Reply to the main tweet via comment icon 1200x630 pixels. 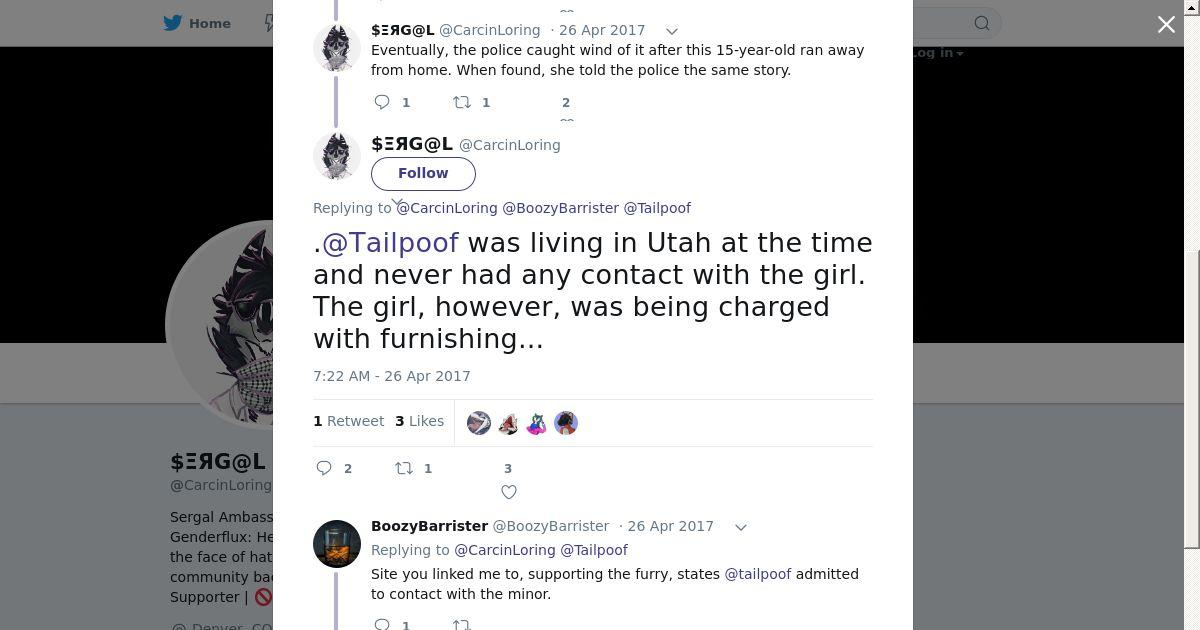pos(324,468)
